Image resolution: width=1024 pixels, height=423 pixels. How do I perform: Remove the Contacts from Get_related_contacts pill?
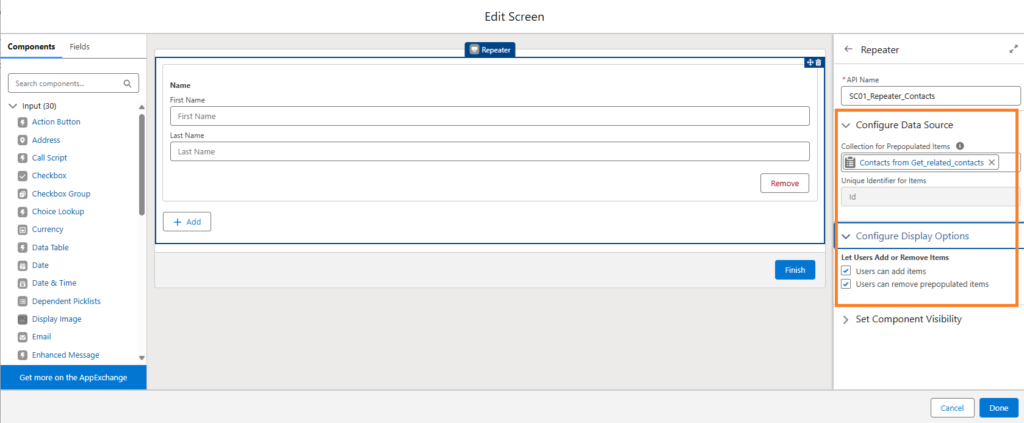click(x=991, y=163)
